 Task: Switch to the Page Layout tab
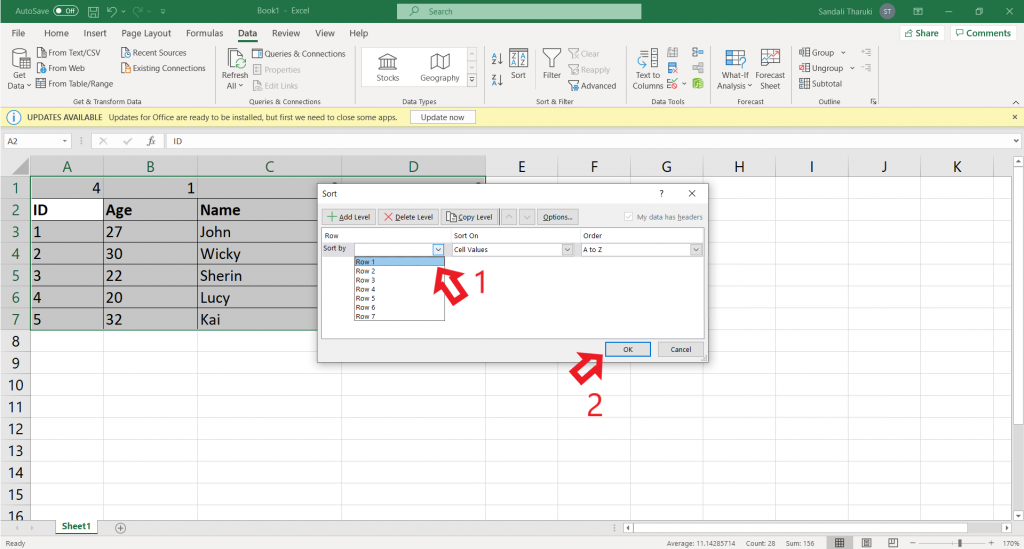click(x=146, y=33)
